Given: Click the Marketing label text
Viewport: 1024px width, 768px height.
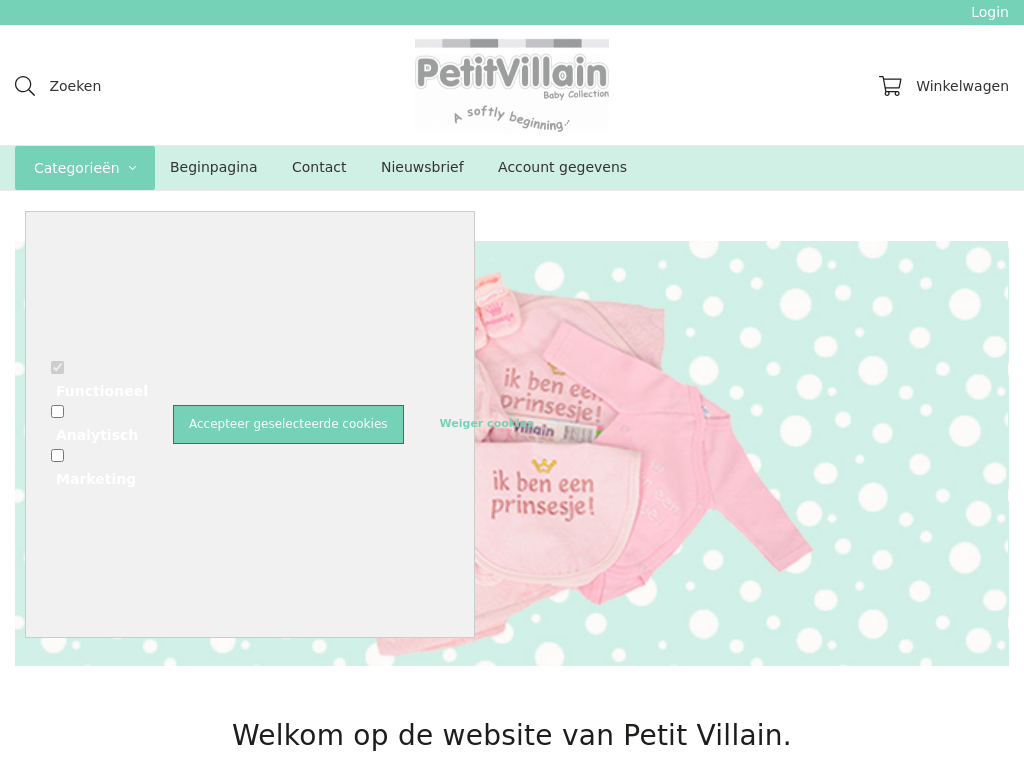Looking at the screenshot, I should 96,479.
